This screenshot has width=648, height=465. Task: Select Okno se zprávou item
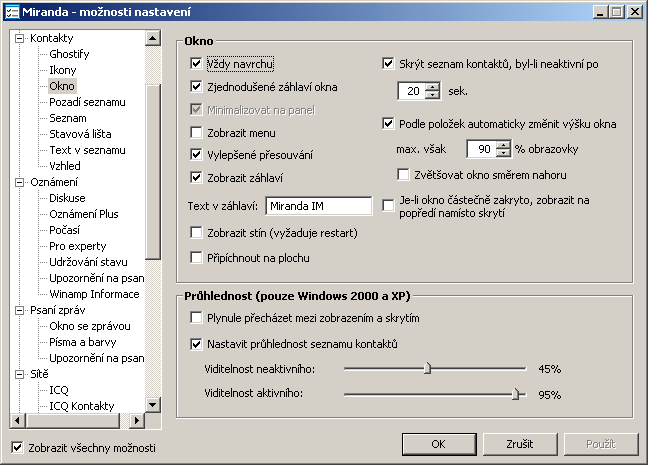click(x=90, y=326)
